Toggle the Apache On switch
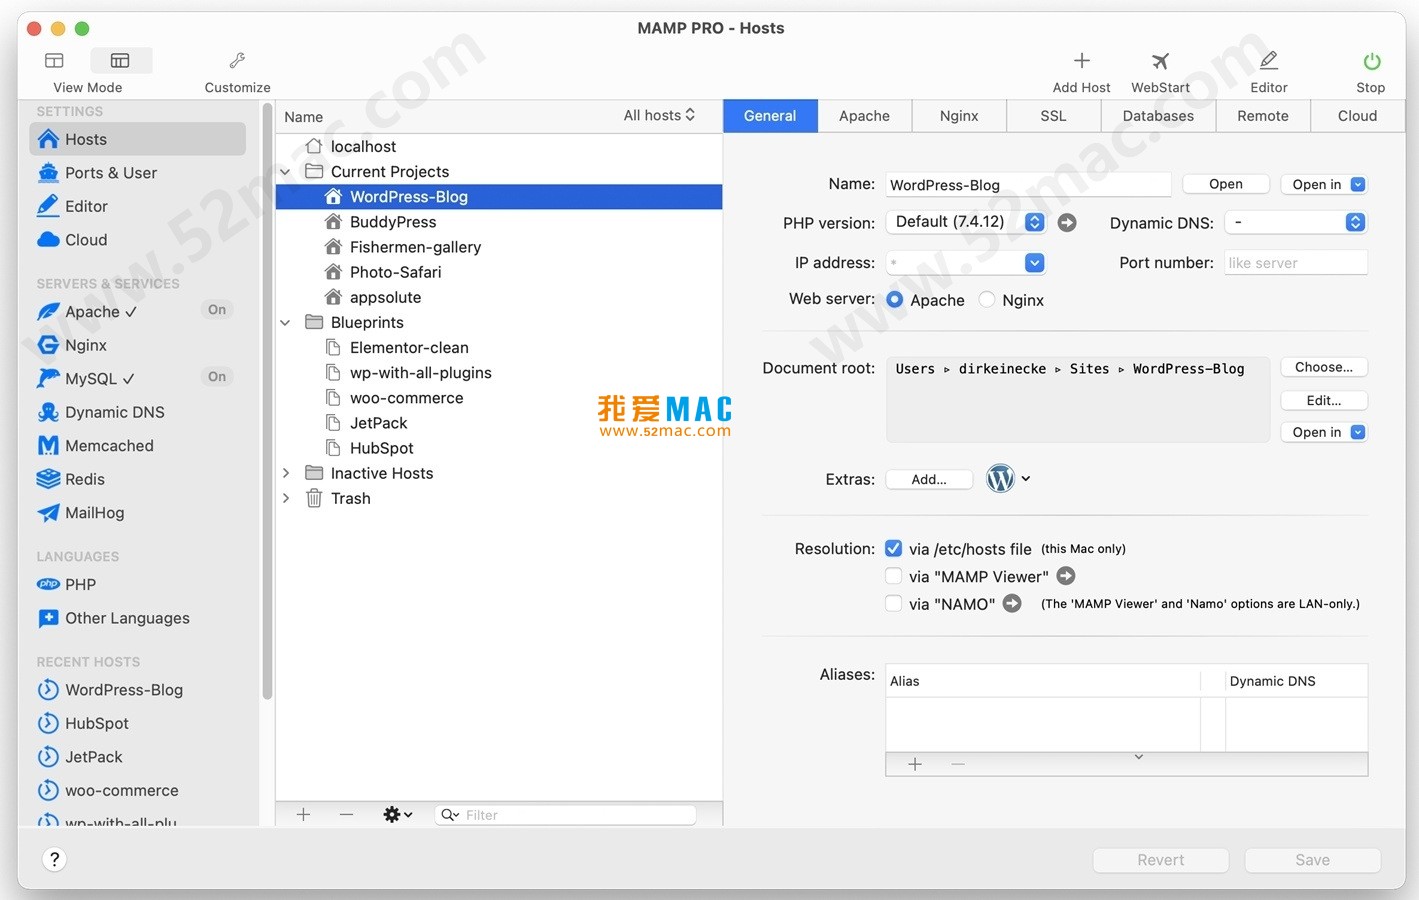 [x=217, y=310]
